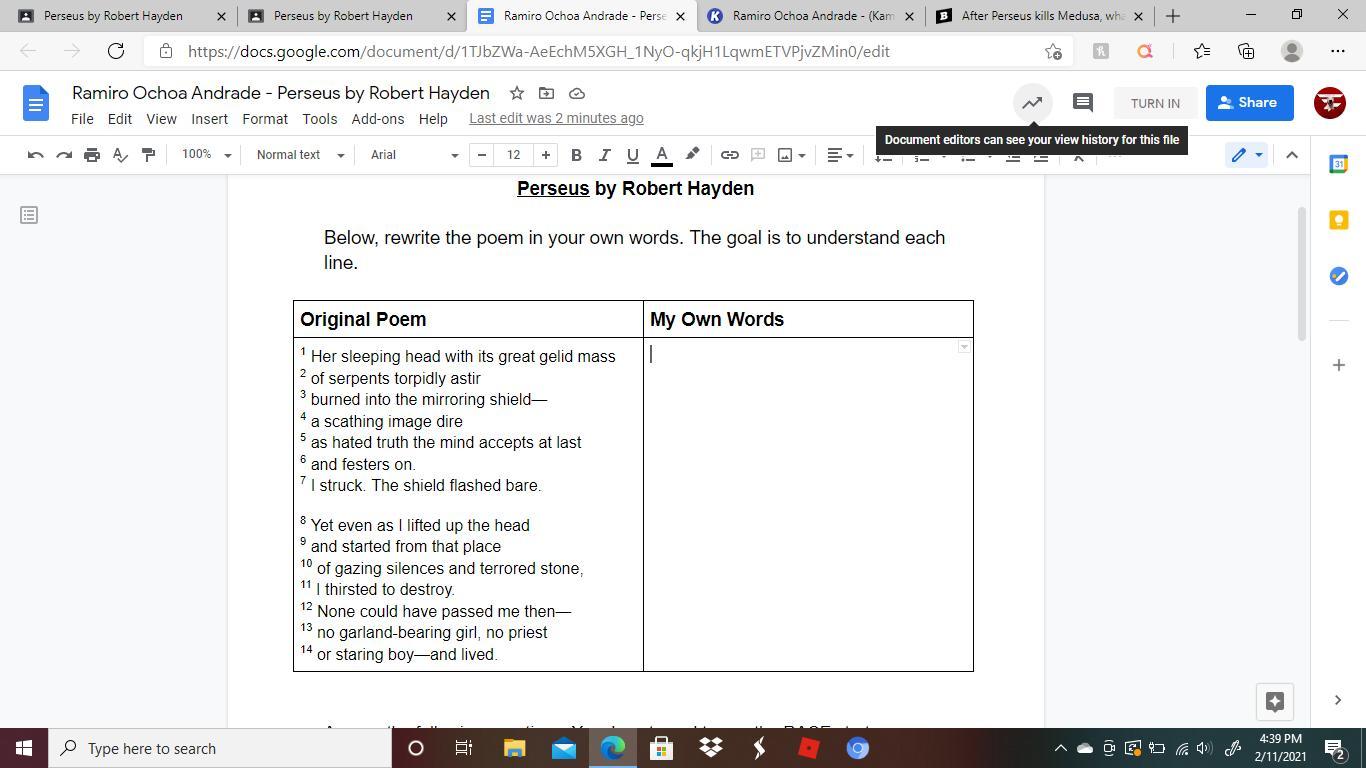Switch to the 'After Perseus kills Medusa' tab

click(x=1040, y=16)
